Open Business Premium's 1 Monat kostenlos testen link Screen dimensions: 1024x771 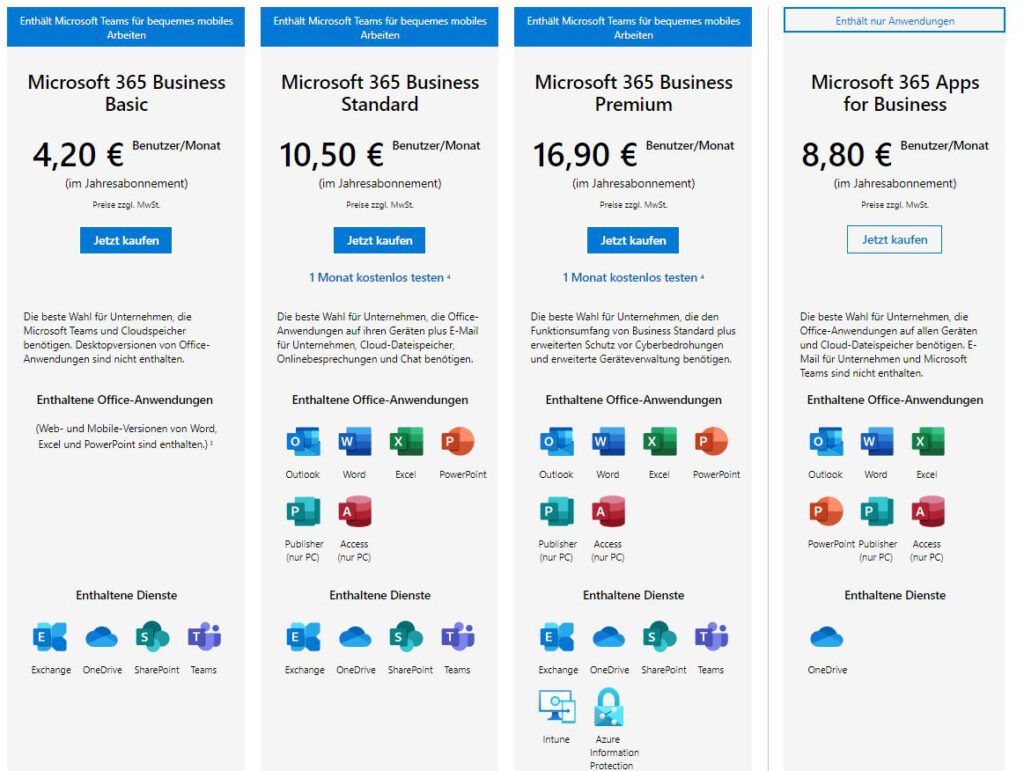coord(633,277)
